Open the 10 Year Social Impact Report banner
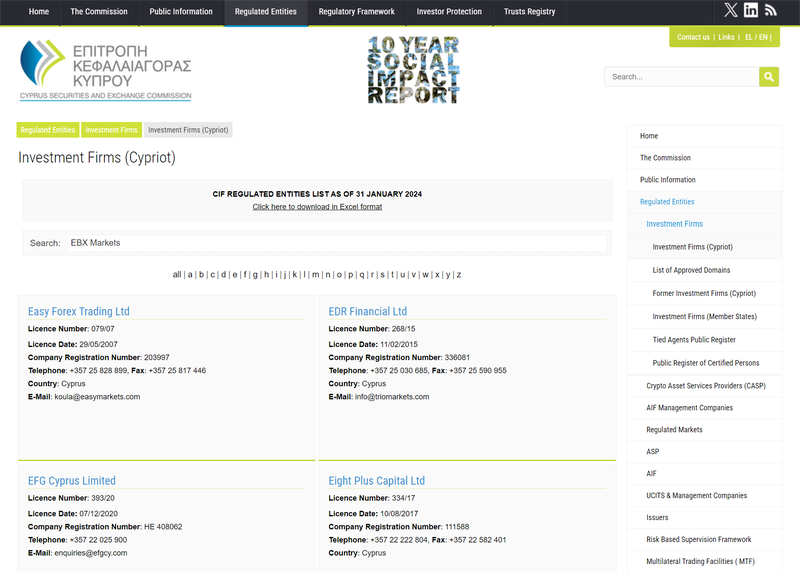 (413, 70)
